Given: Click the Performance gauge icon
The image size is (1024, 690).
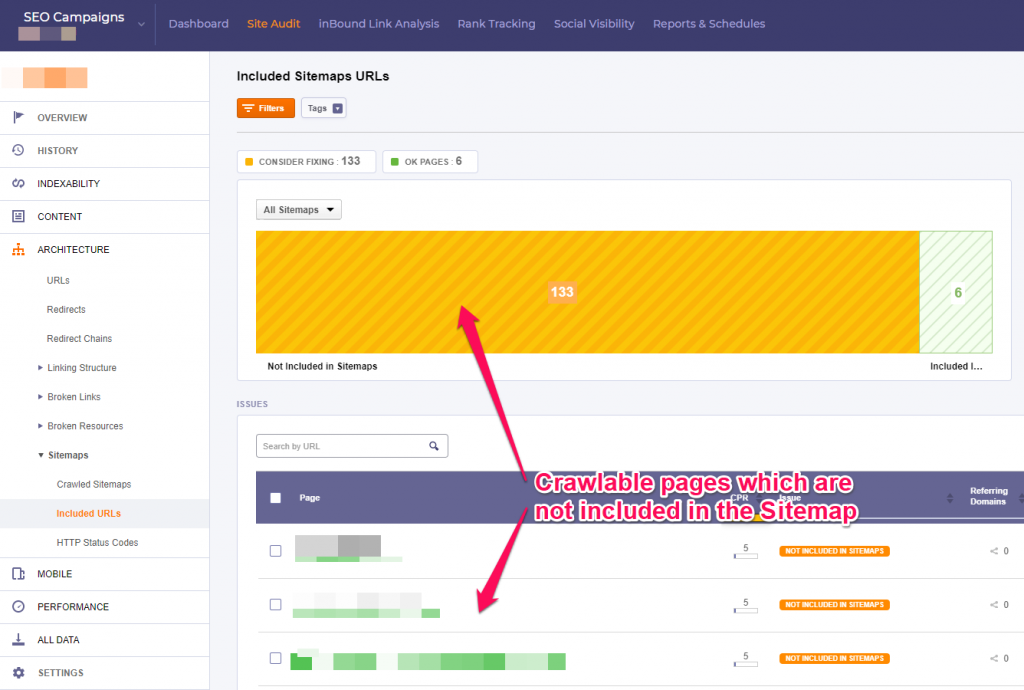Looking at the screenshot, I should [x=18, y=606].
